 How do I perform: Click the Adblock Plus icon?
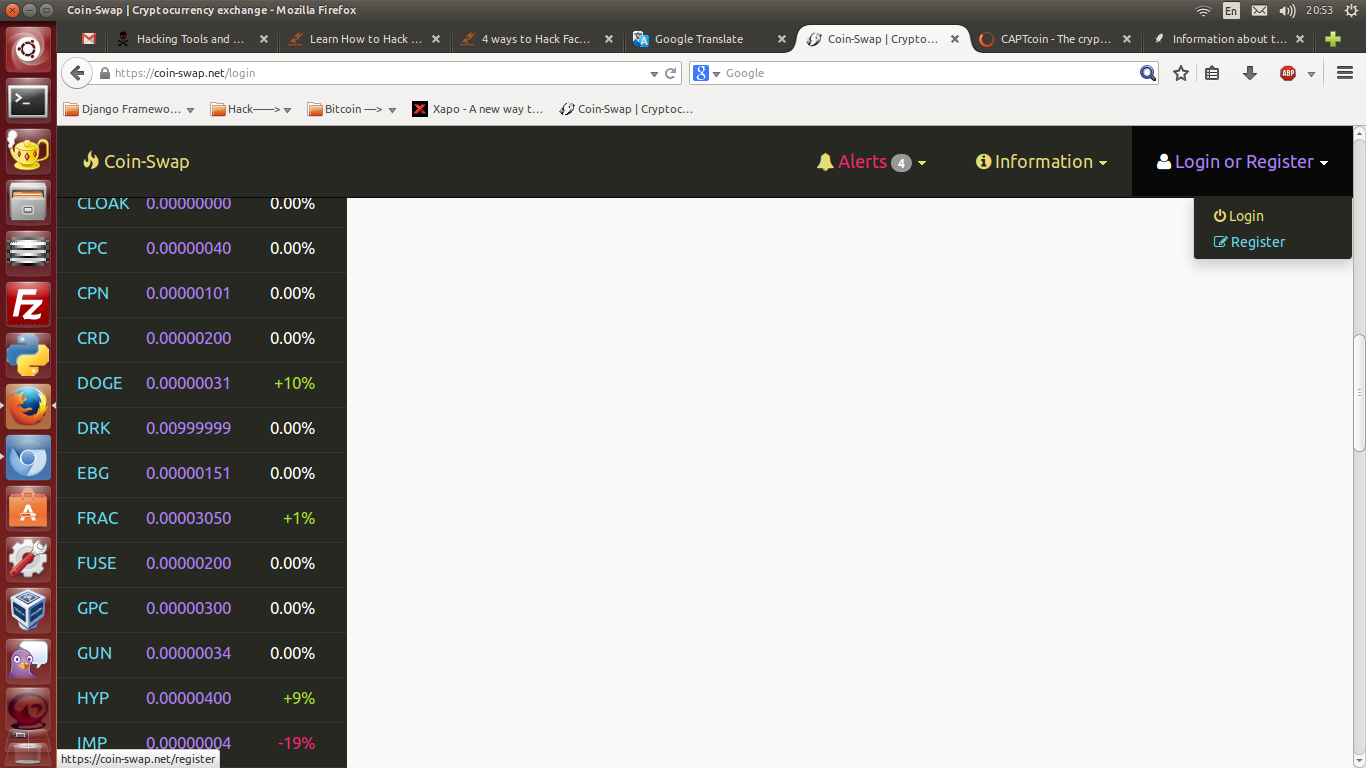click(1288, 73)
